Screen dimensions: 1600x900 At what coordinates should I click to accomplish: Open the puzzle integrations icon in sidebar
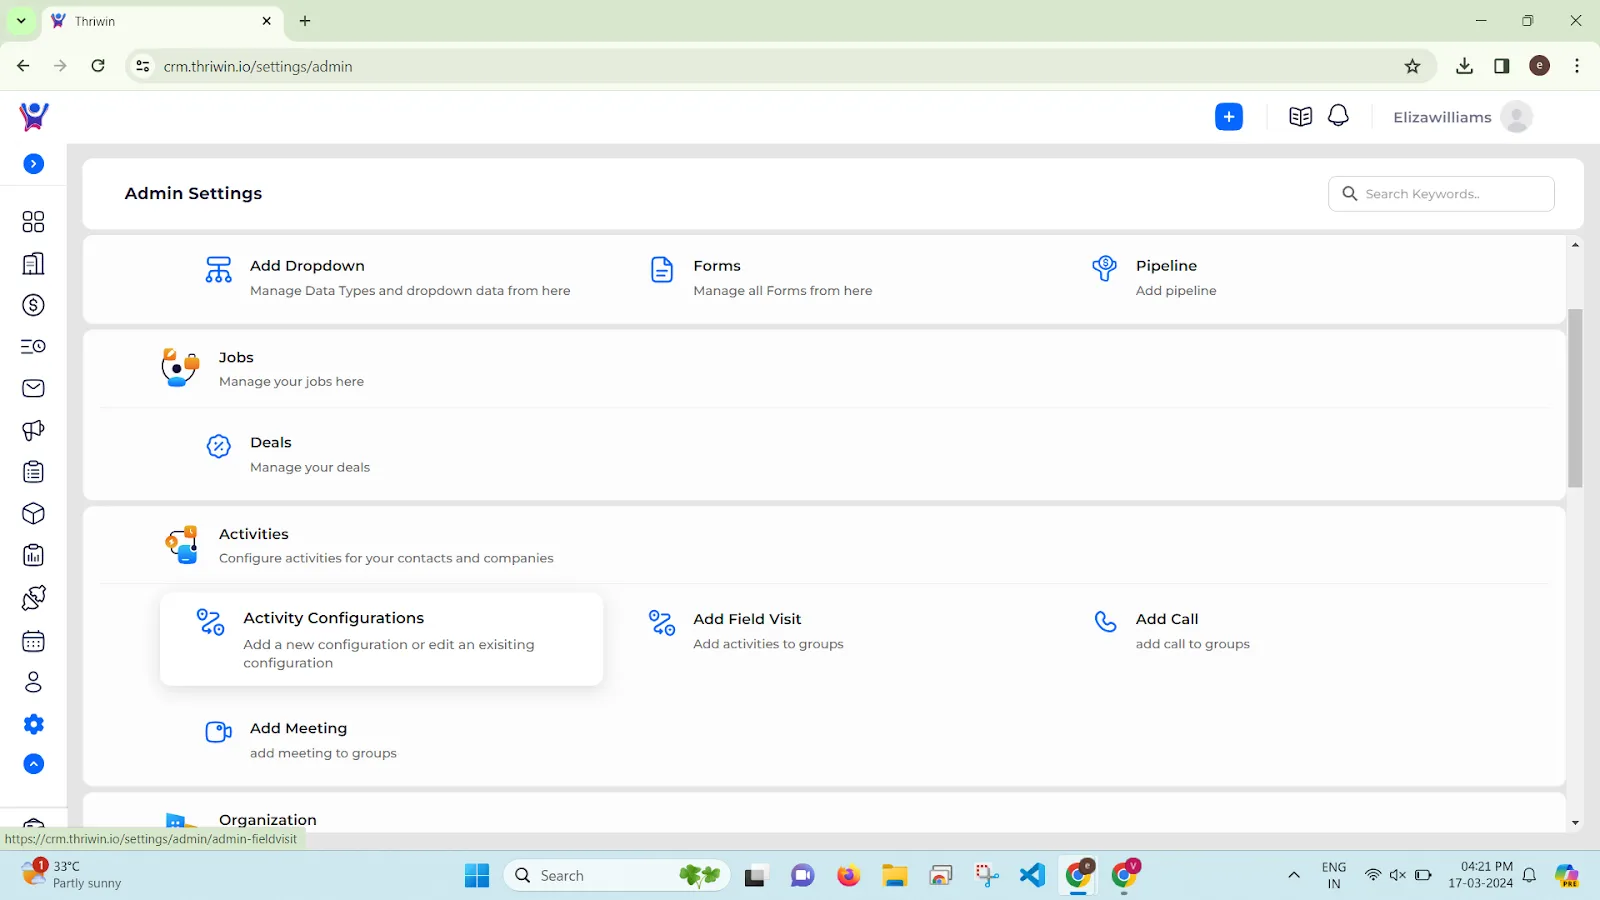tap(33, 598)
